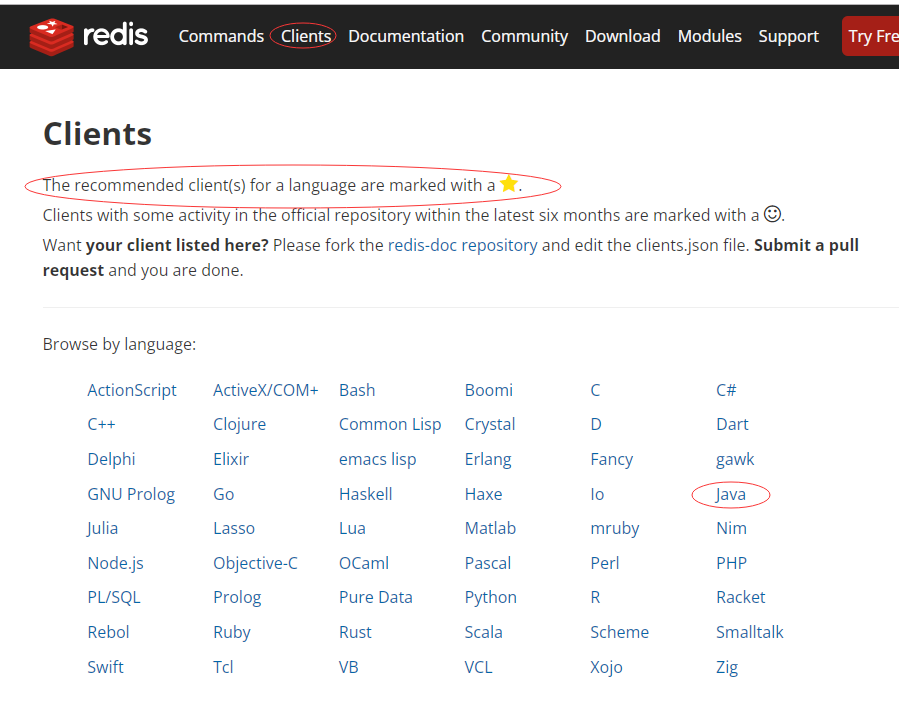Open the Io language link

[x=597, y=495]
